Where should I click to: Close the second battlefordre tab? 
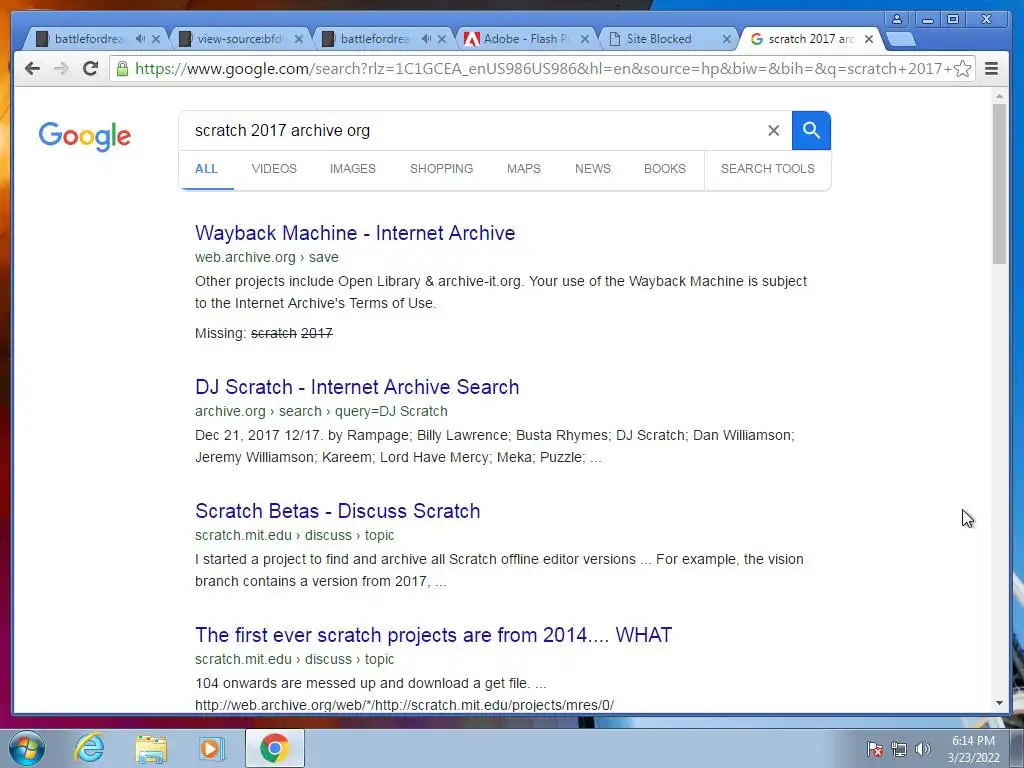[442, 39]
